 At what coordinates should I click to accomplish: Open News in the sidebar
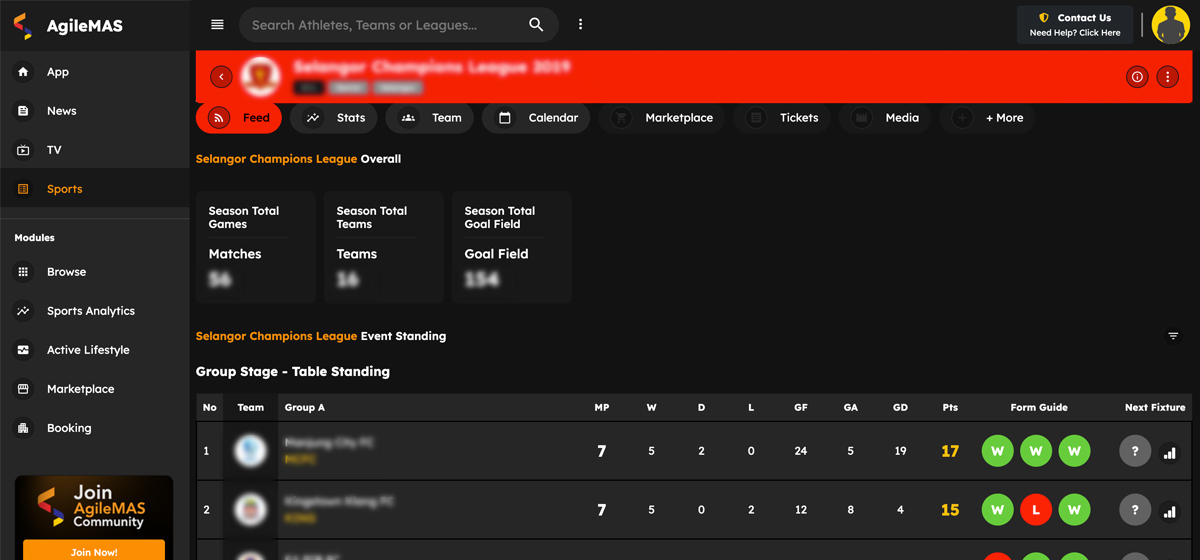click(x=95, y=111)
